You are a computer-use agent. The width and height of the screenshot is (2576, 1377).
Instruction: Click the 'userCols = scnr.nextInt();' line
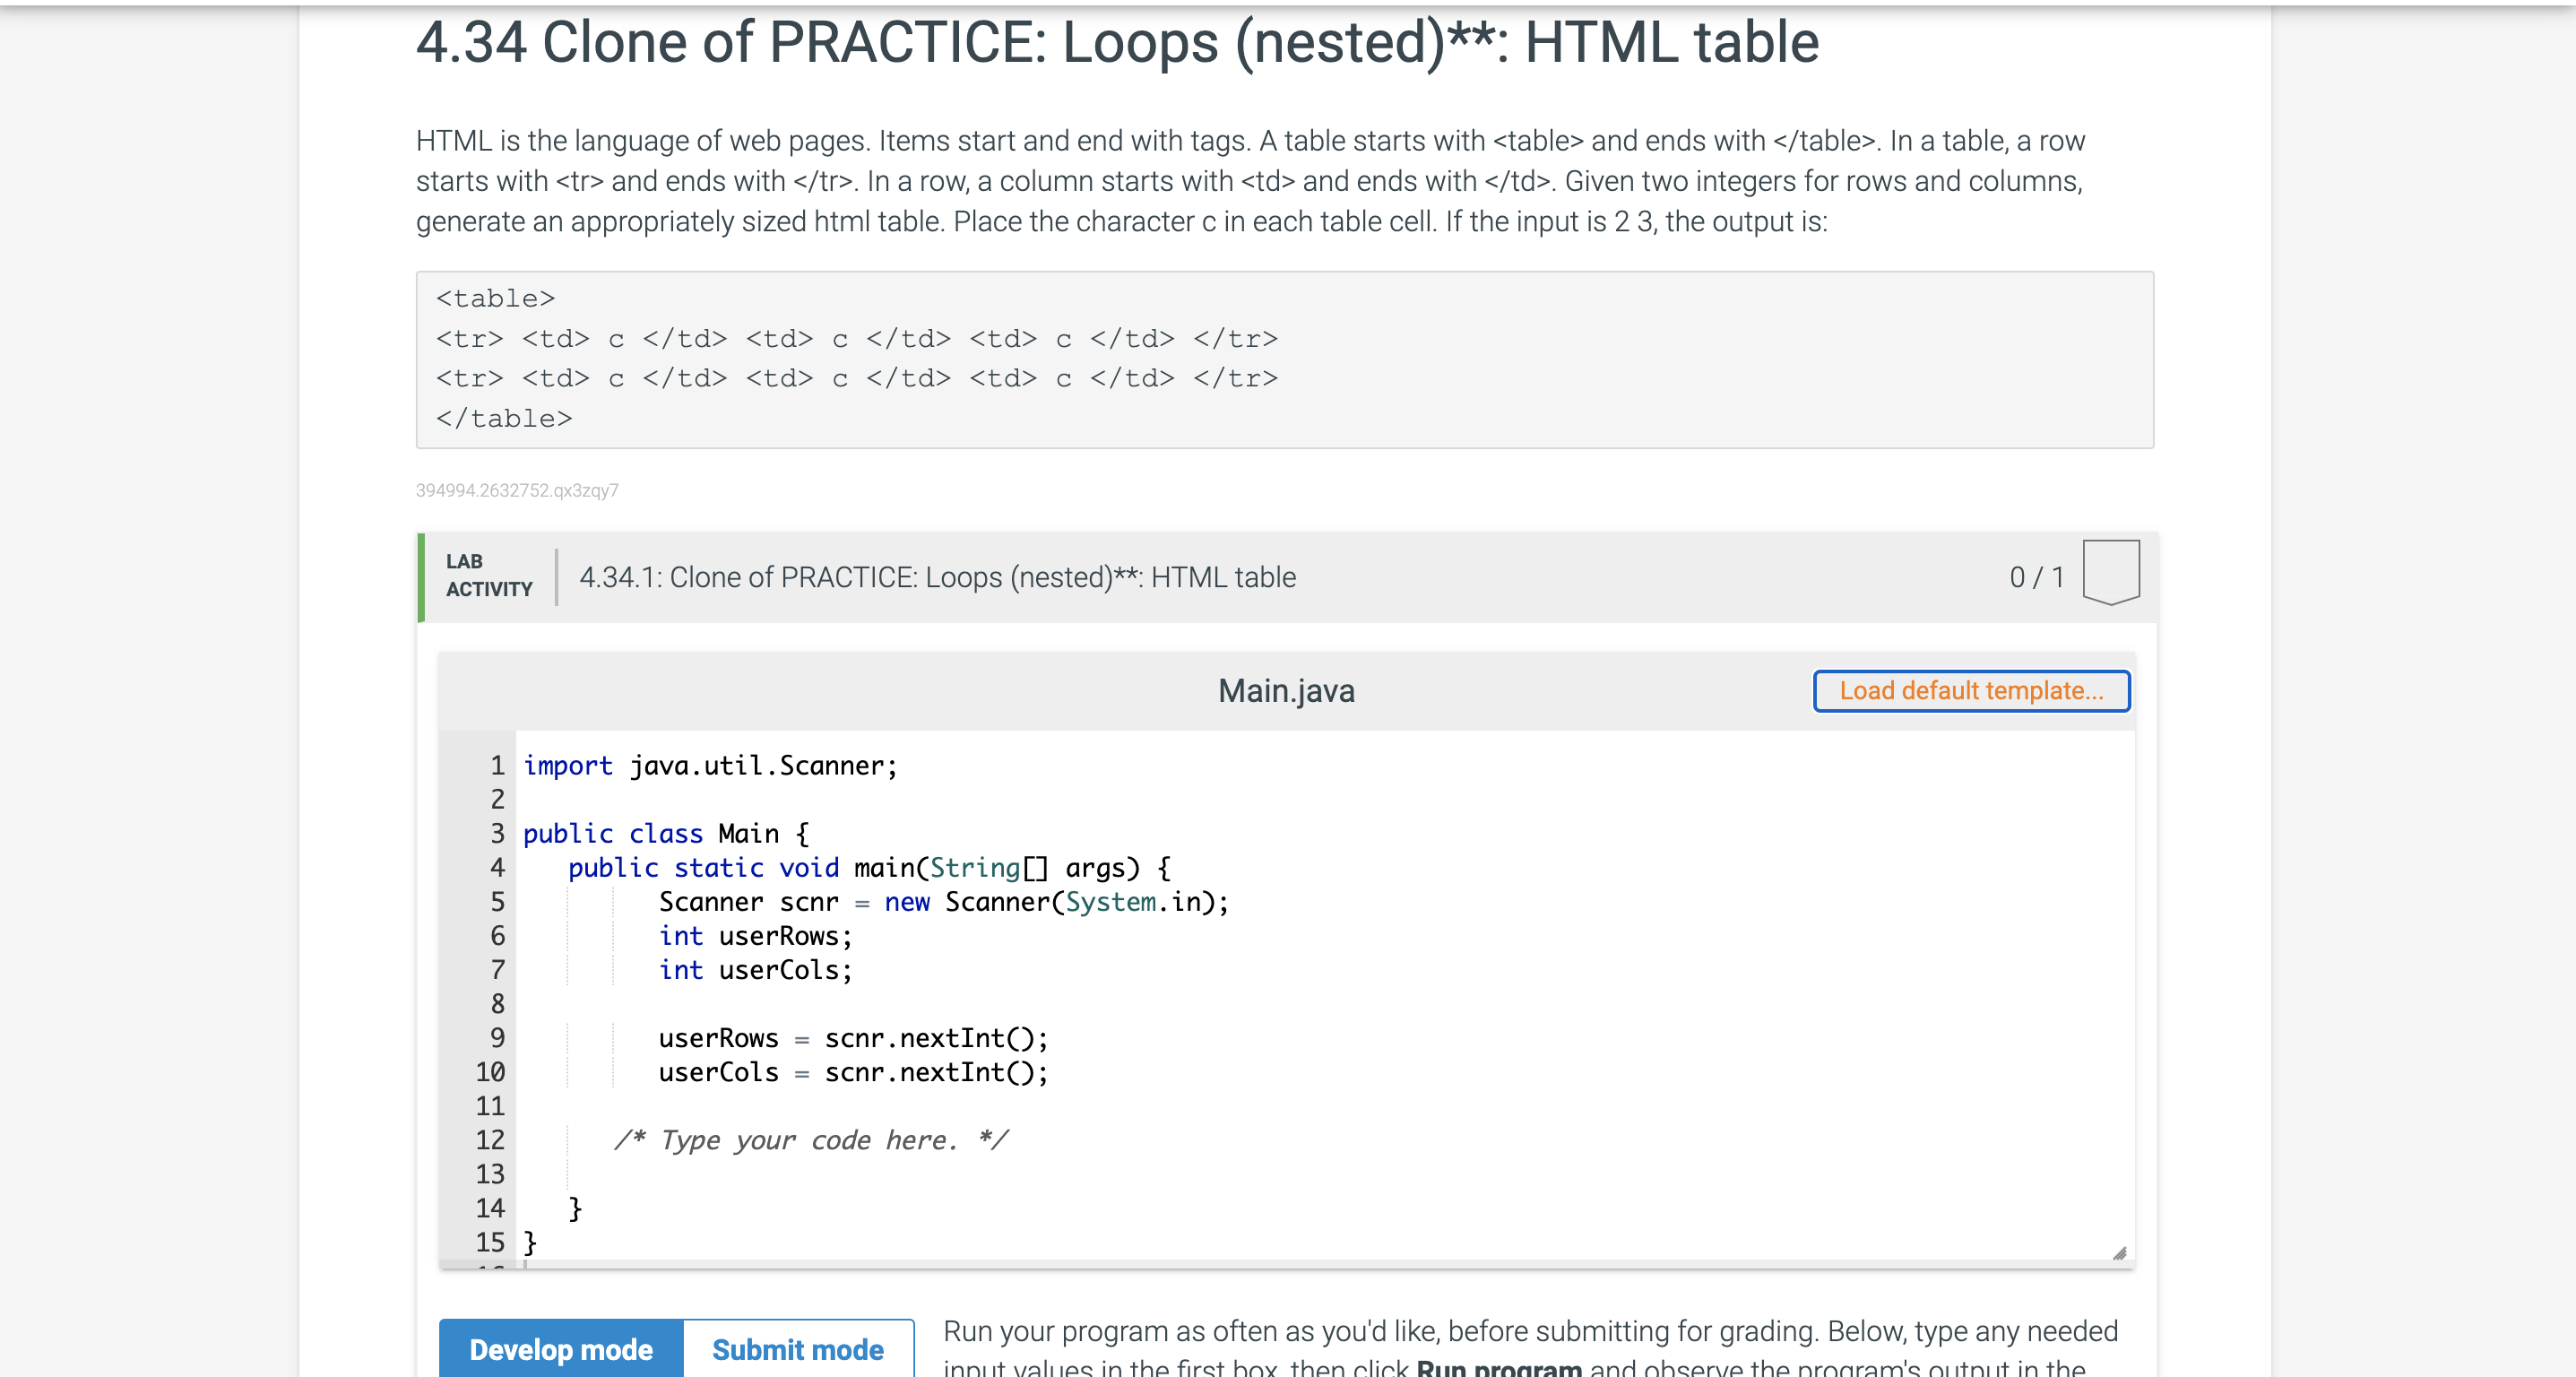click(853, 1072)
